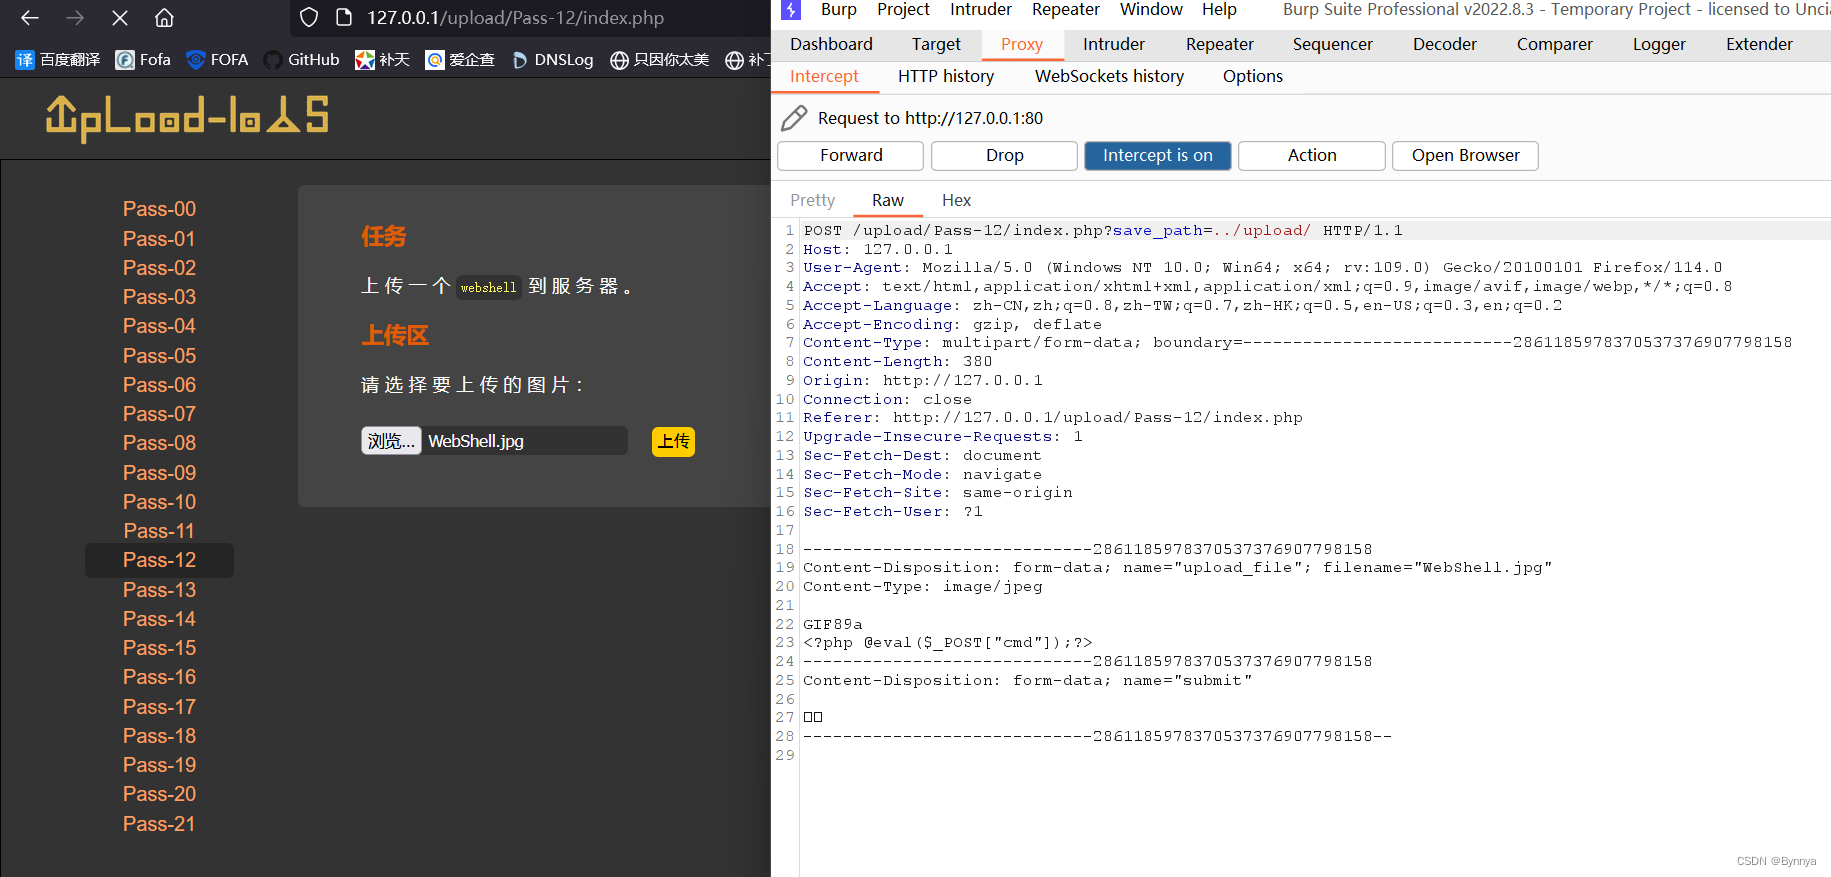The width and height of the screenshot is (1831, 877).
Task: Forward the intercepted request
Action: (851, 155)
